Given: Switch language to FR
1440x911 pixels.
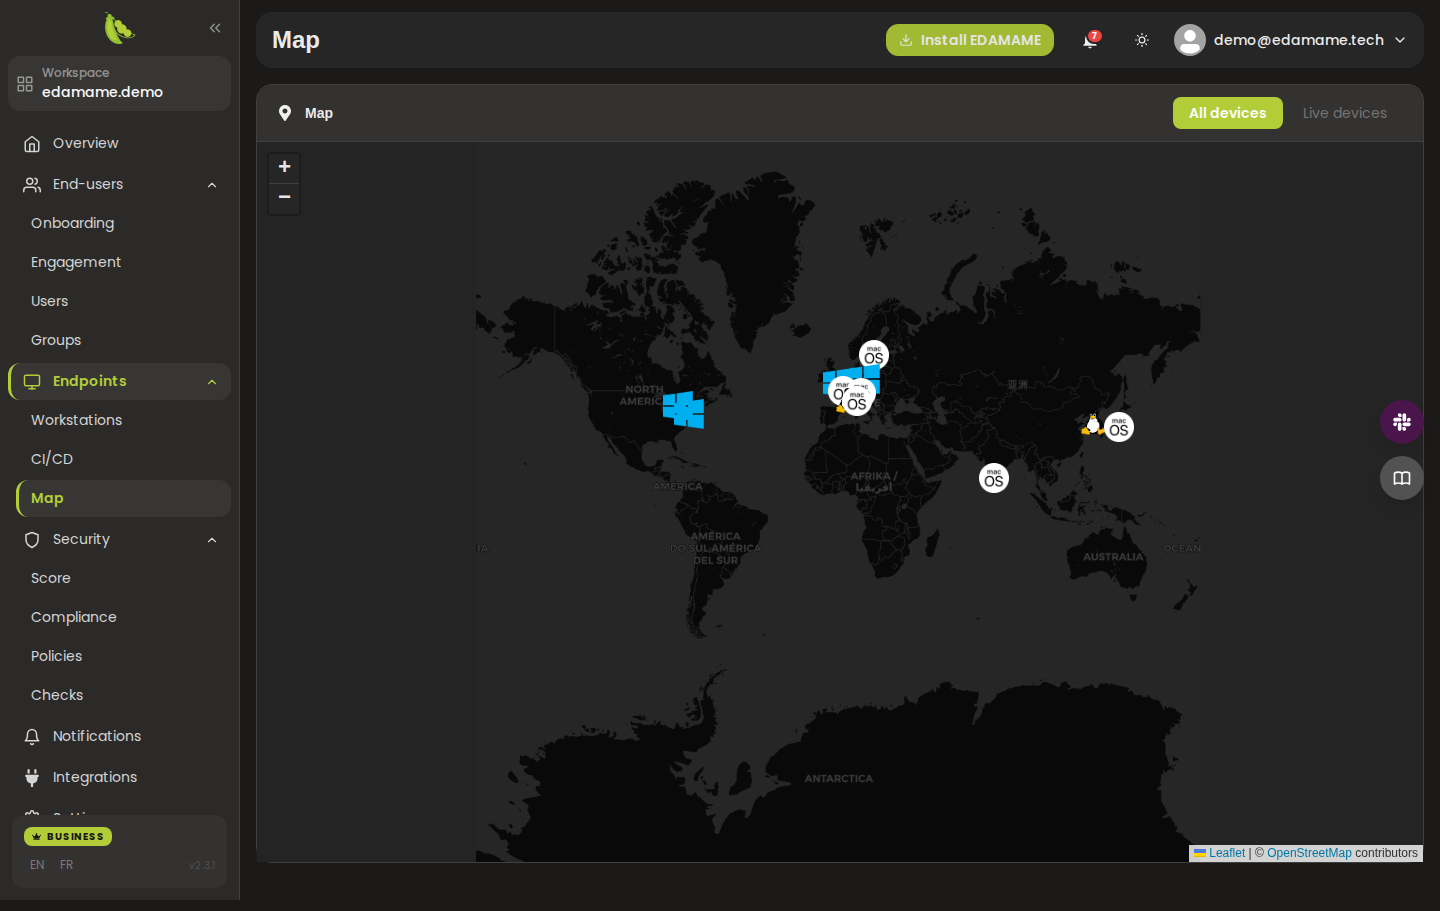Looking at the screenshot, I should click(67, 865).
